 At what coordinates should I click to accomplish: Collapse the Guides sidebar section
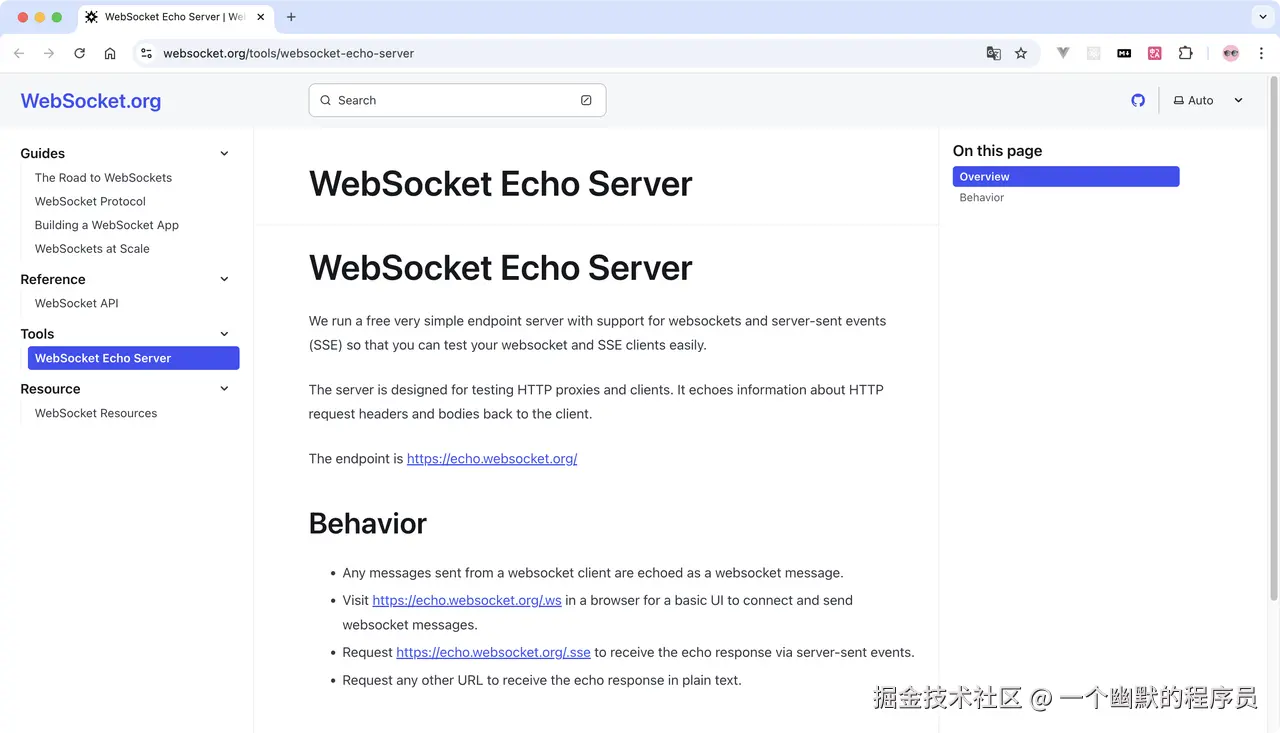224,153
